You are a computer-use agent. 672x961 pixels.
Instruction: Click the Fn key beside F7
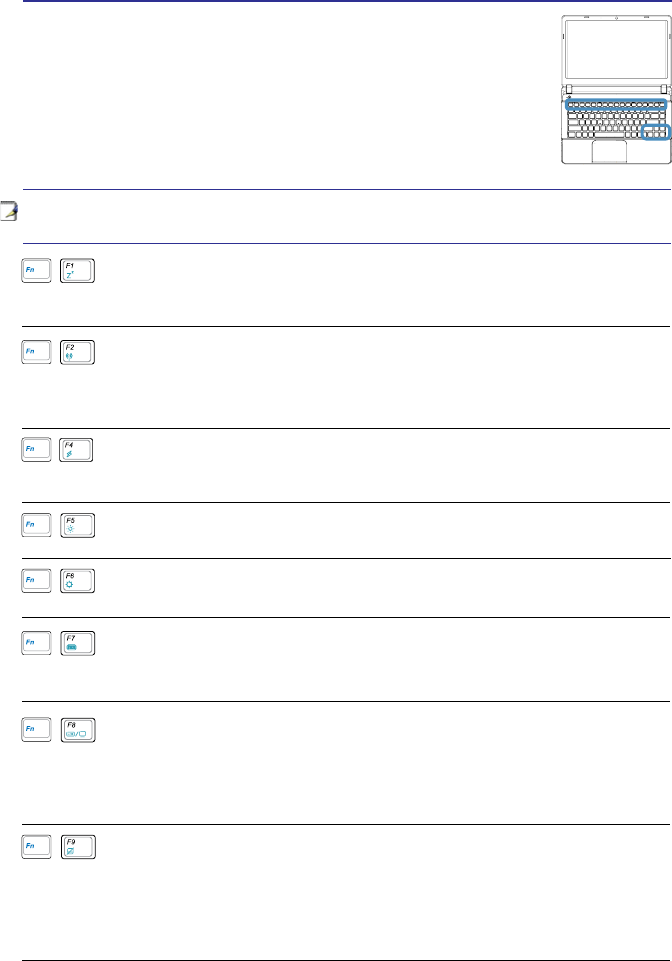click(33, 645)
